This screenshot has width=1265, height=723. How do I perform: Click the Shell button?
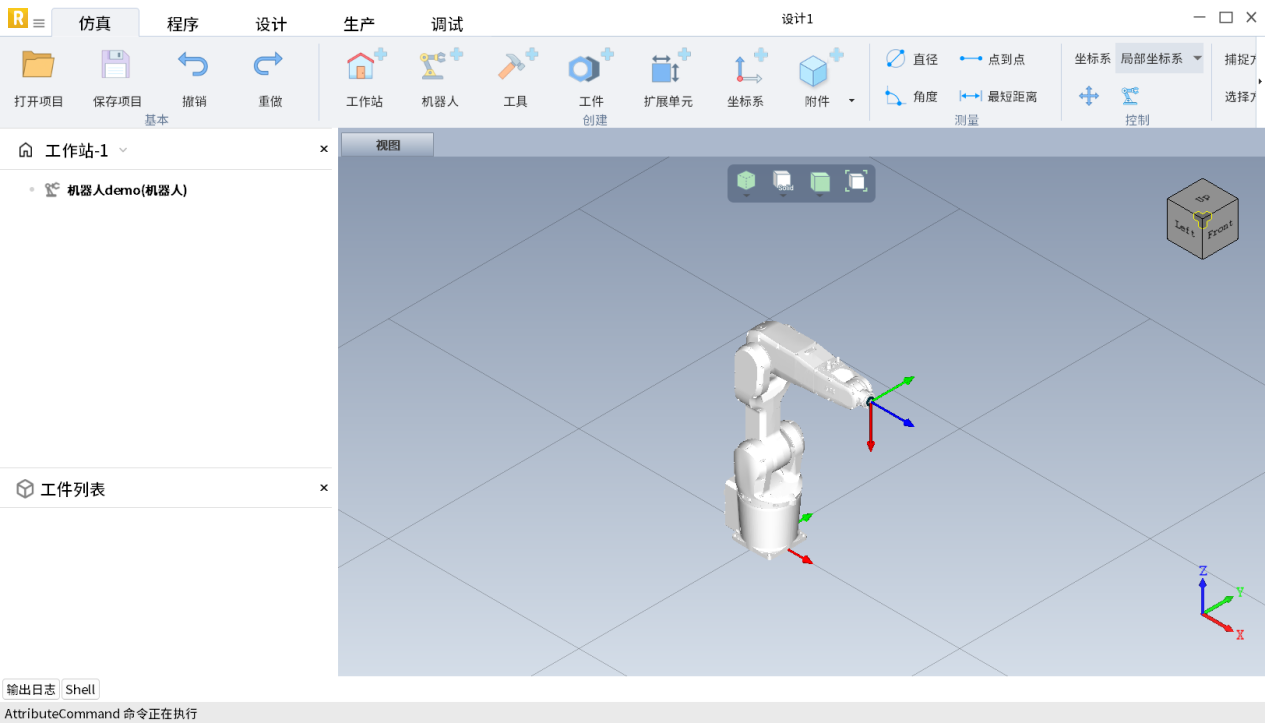pyautogui.click(x=80, y=689)
